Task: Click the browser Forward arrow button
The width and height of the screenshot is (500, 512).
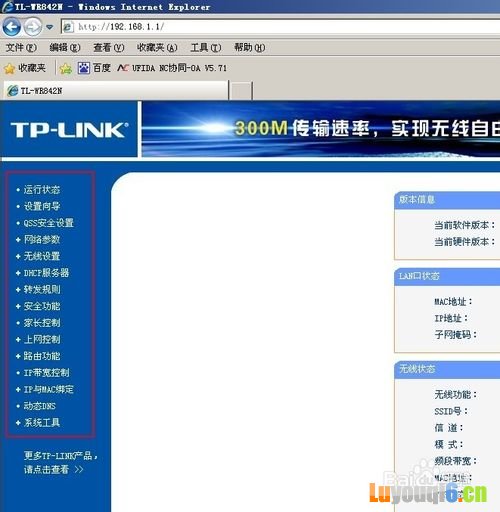Action: click(33, 27)
